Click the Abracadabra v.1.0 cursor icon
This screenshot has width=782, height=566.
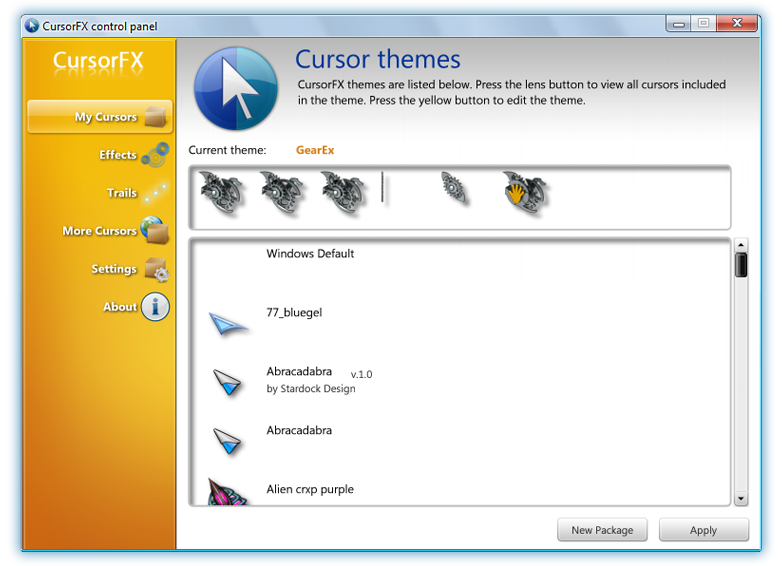coord(227,382)
